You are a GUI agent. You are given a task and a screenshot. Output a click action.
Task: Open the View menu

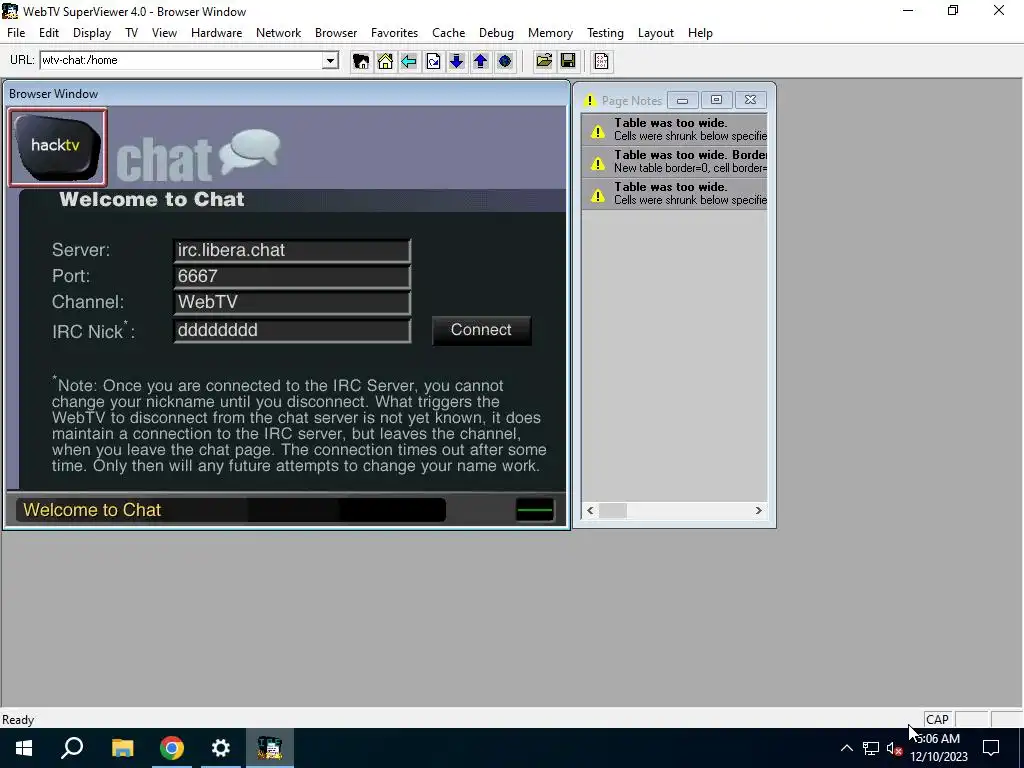(165, 33)
